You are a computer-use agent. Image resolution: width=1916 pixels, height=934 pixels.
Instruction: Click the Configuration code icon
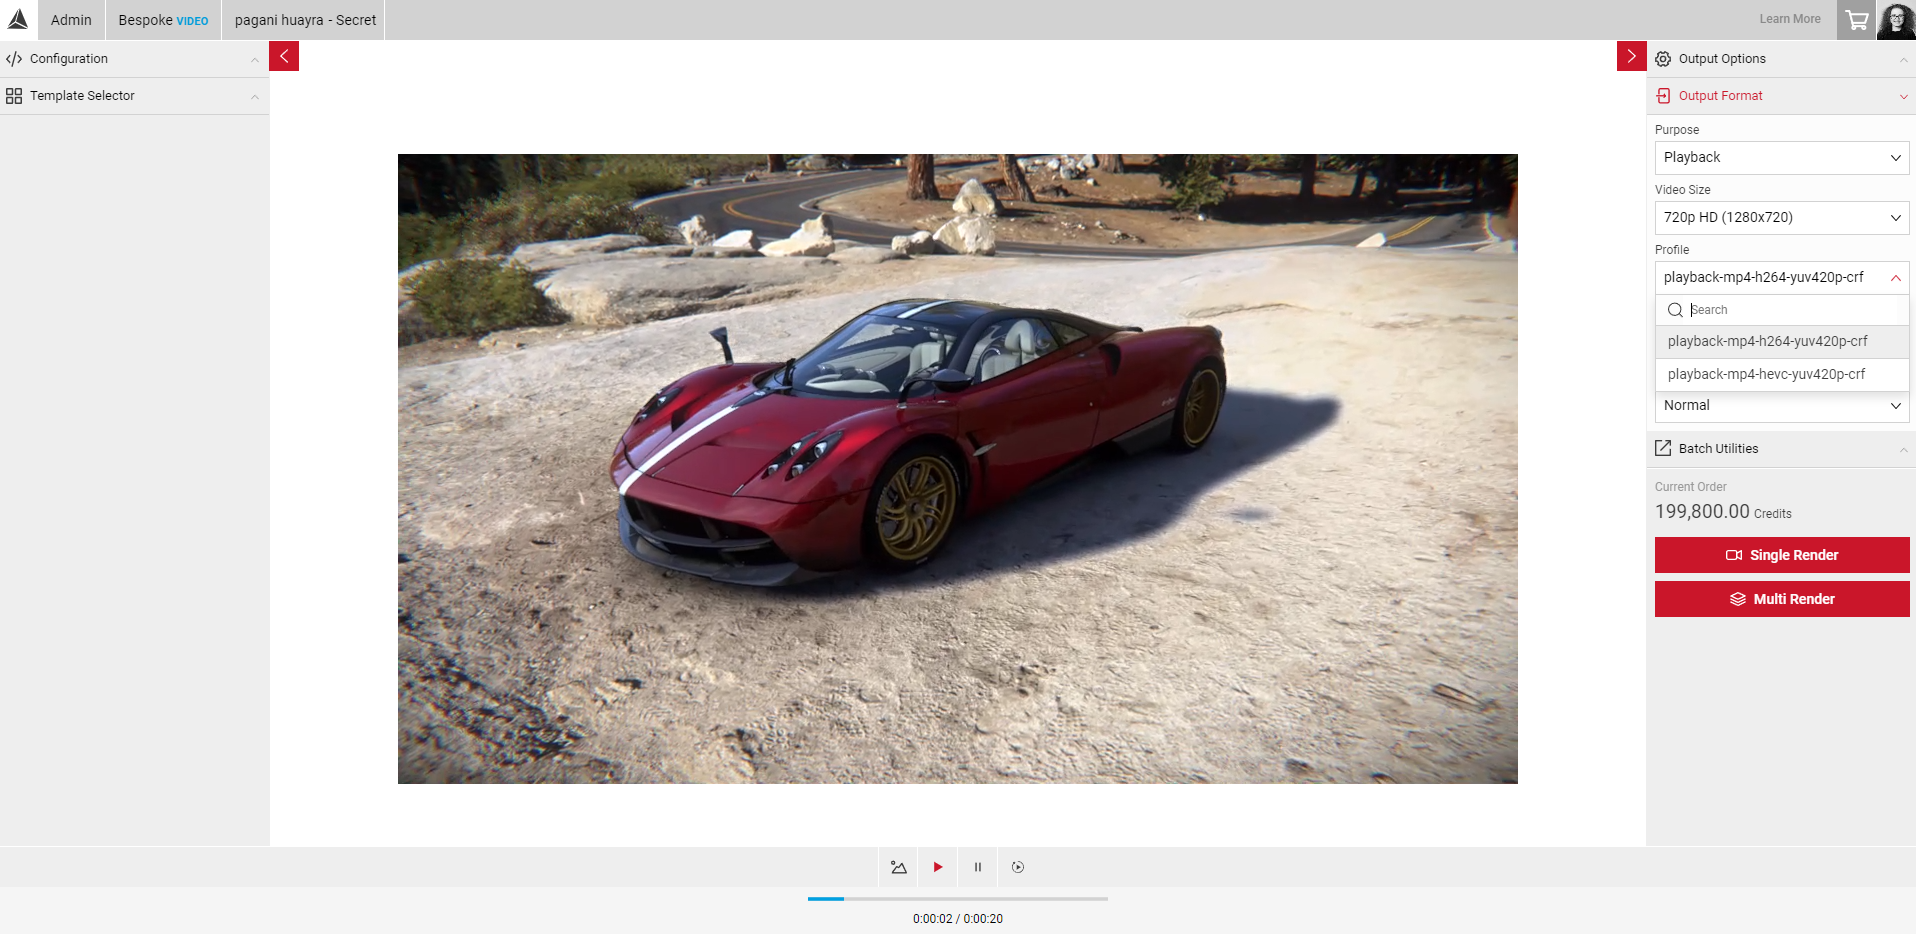click(x=14, y=59)
